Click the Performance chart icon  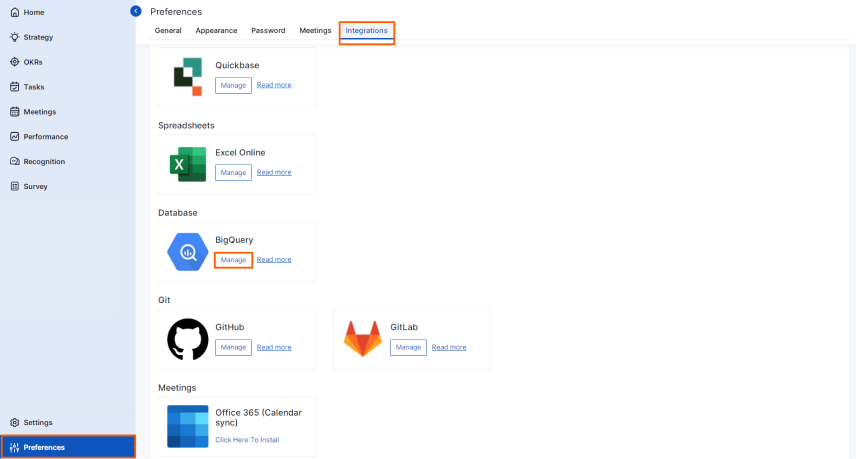coord(15,136)
